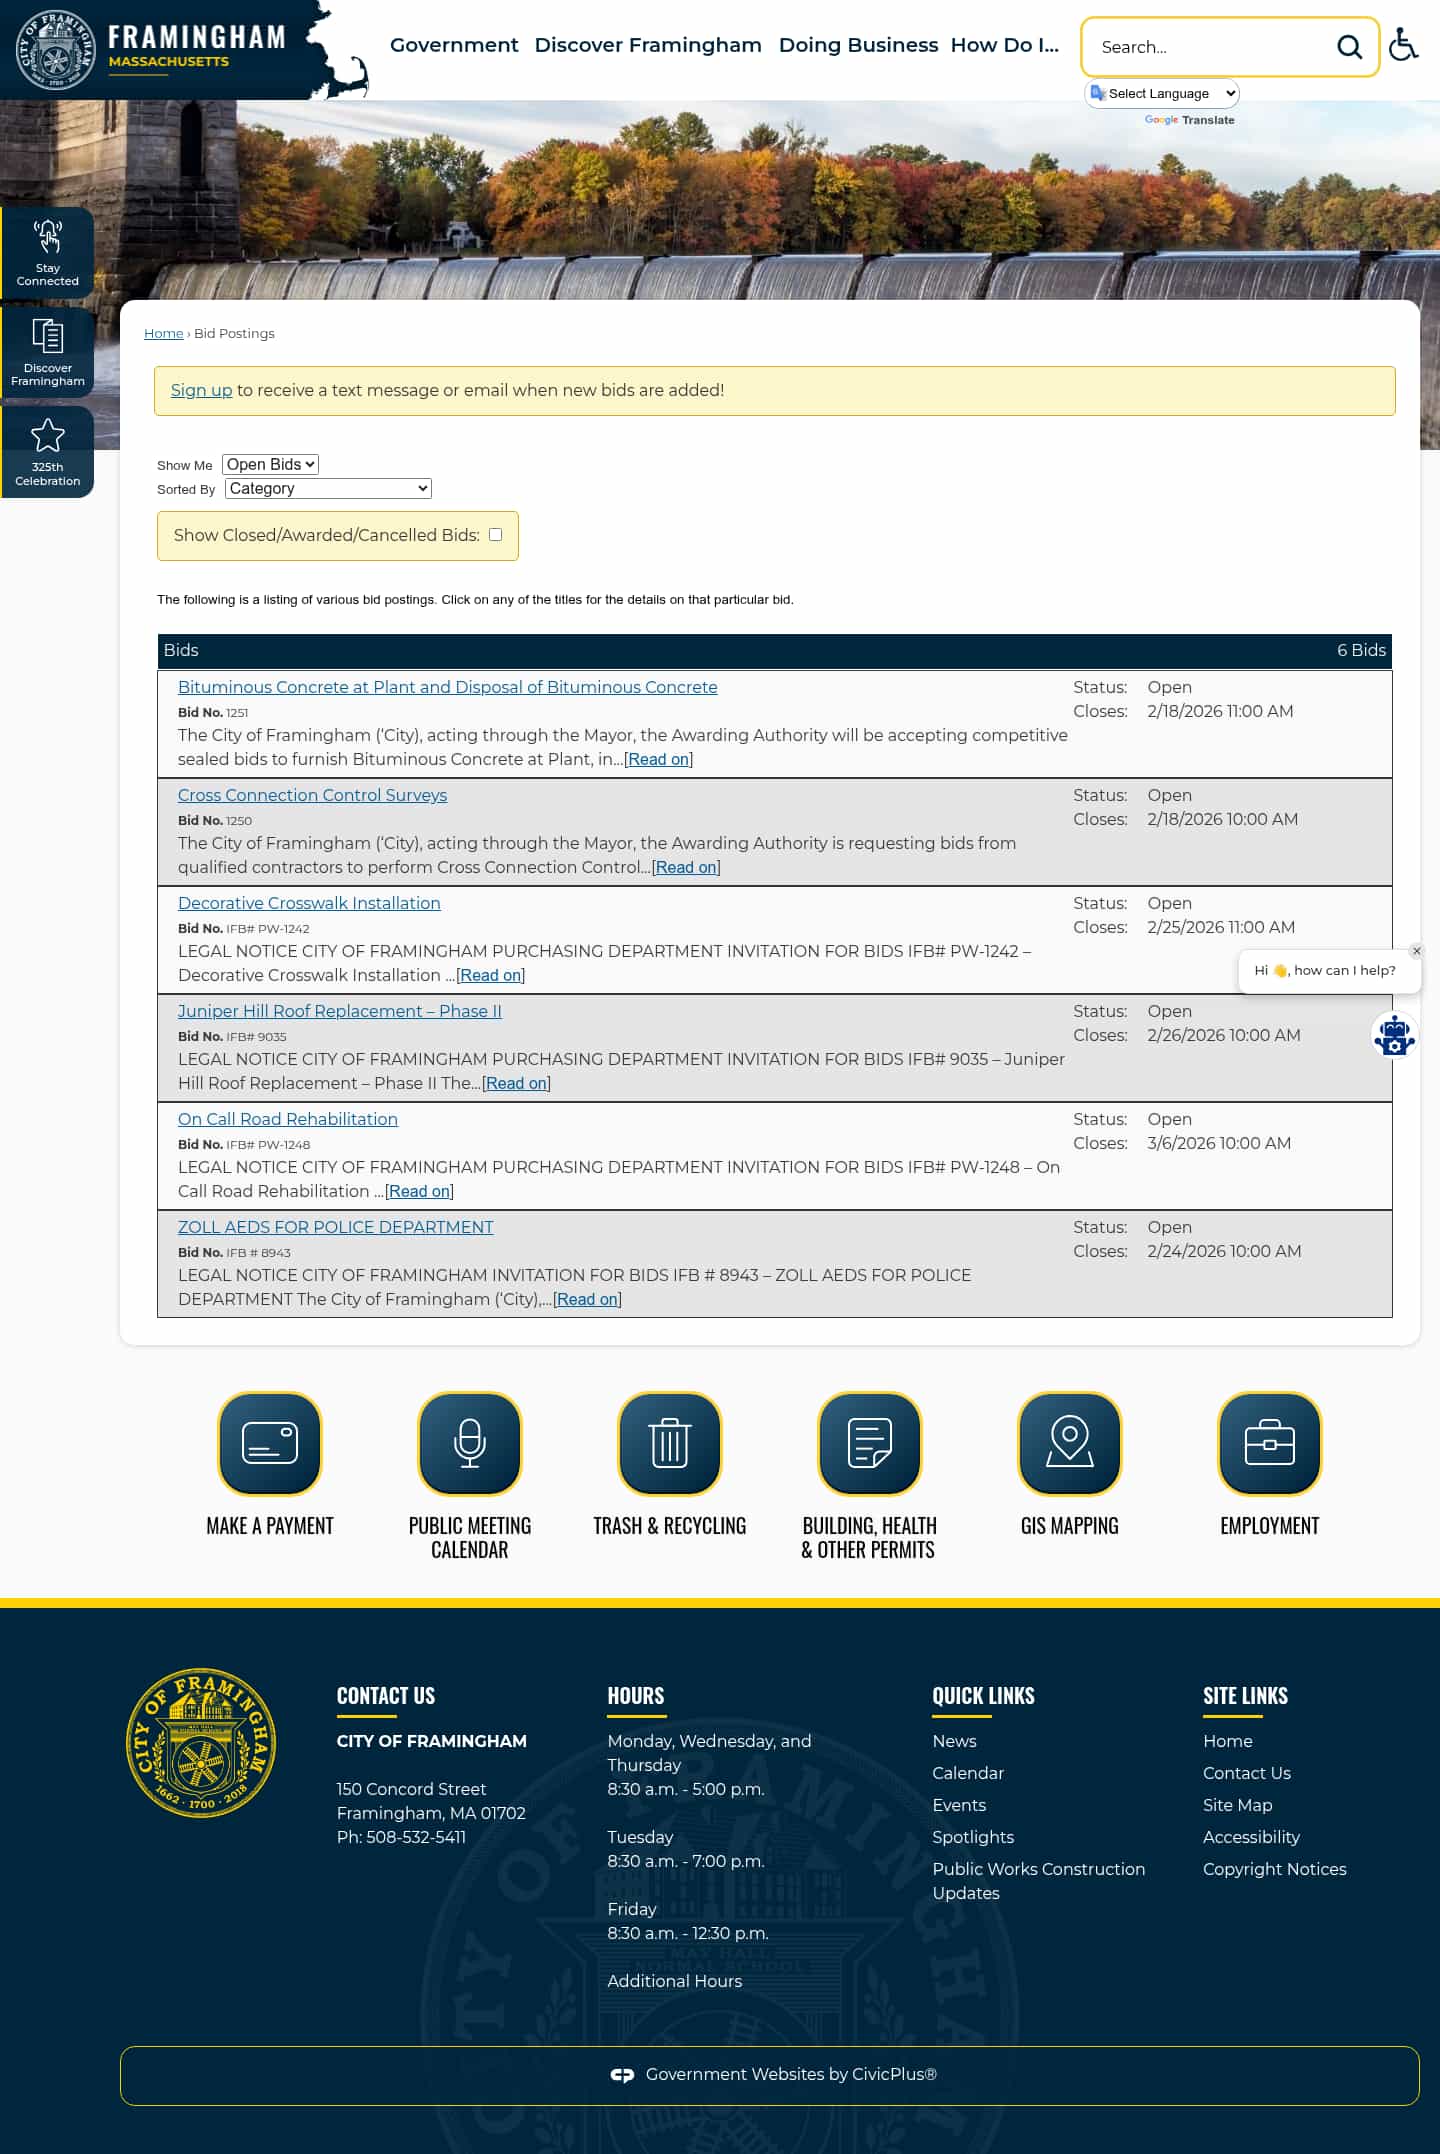Image resolution: width=1440 pixels, height=2154 pixels.
Task: Open the accessibility wheelchair icon
Action: pos(1404,45)
